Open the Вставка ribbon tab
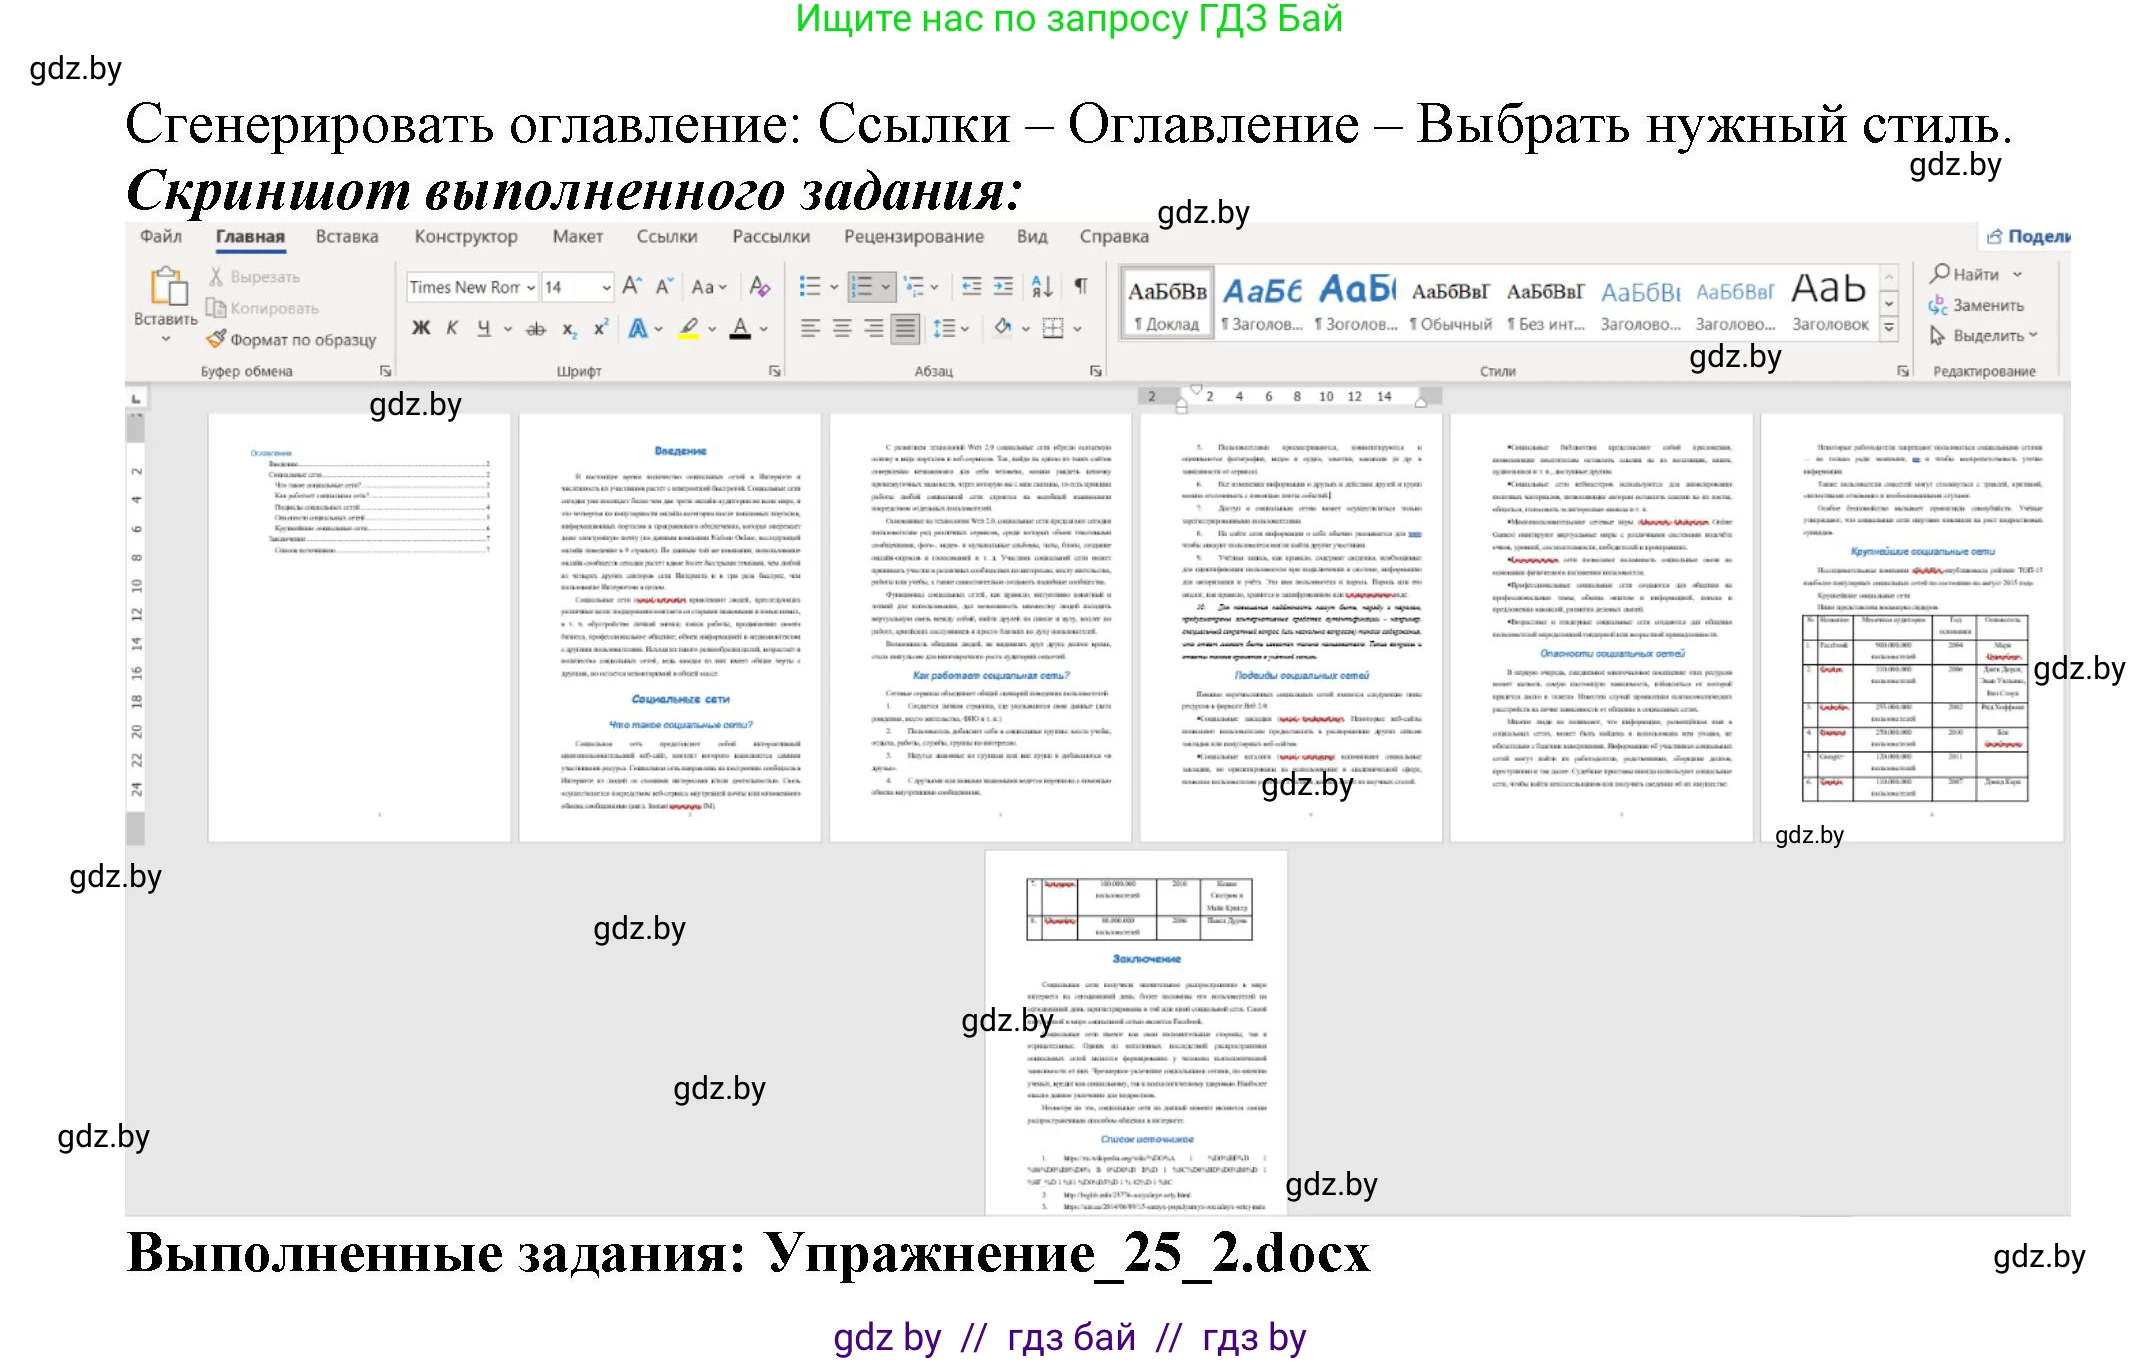 coord(347,237)
